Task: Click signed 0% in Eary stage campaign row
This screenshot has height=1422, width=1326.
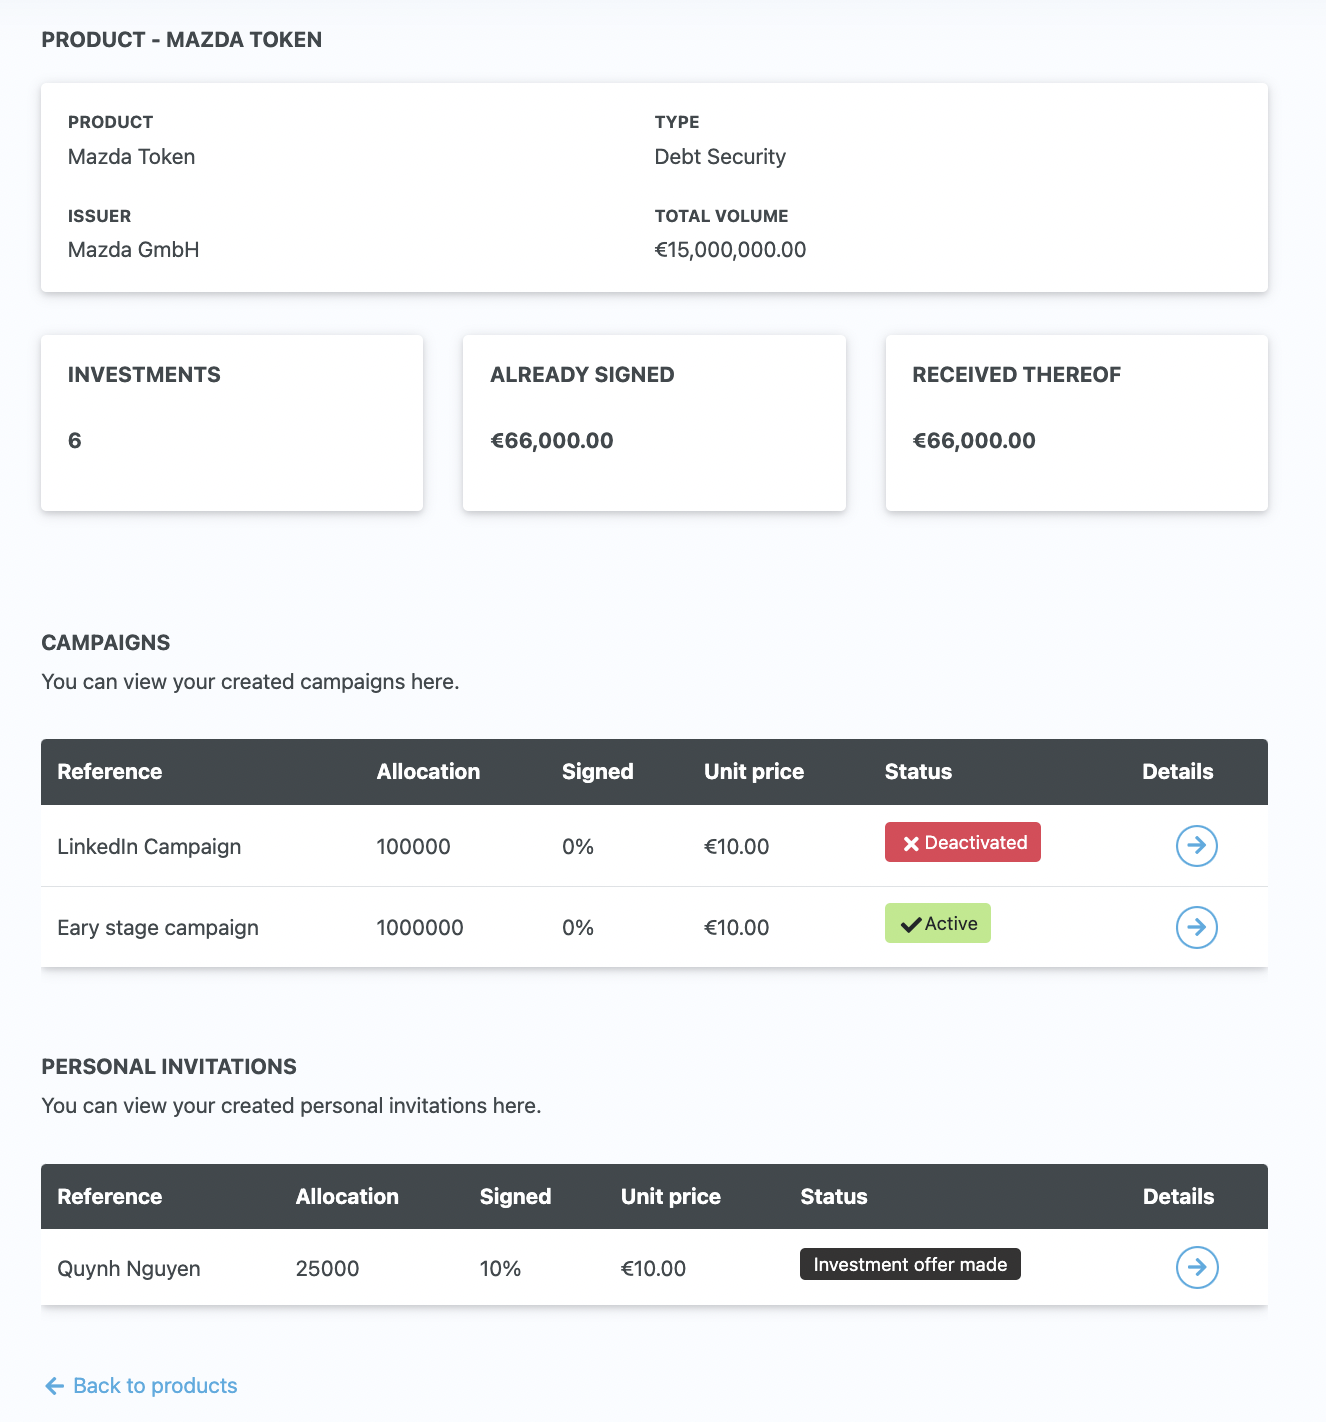Action: tap(578, 927)
